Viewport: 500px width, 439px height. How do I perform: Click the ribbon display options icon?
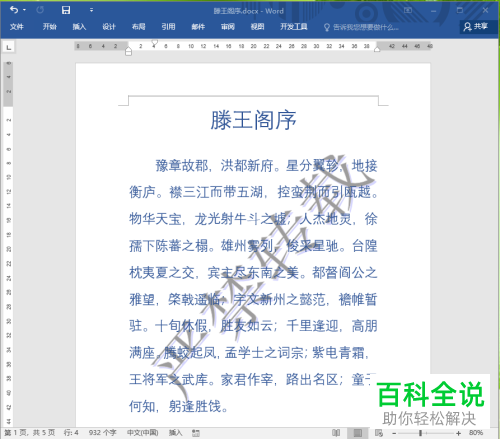[x=408, y=10]
